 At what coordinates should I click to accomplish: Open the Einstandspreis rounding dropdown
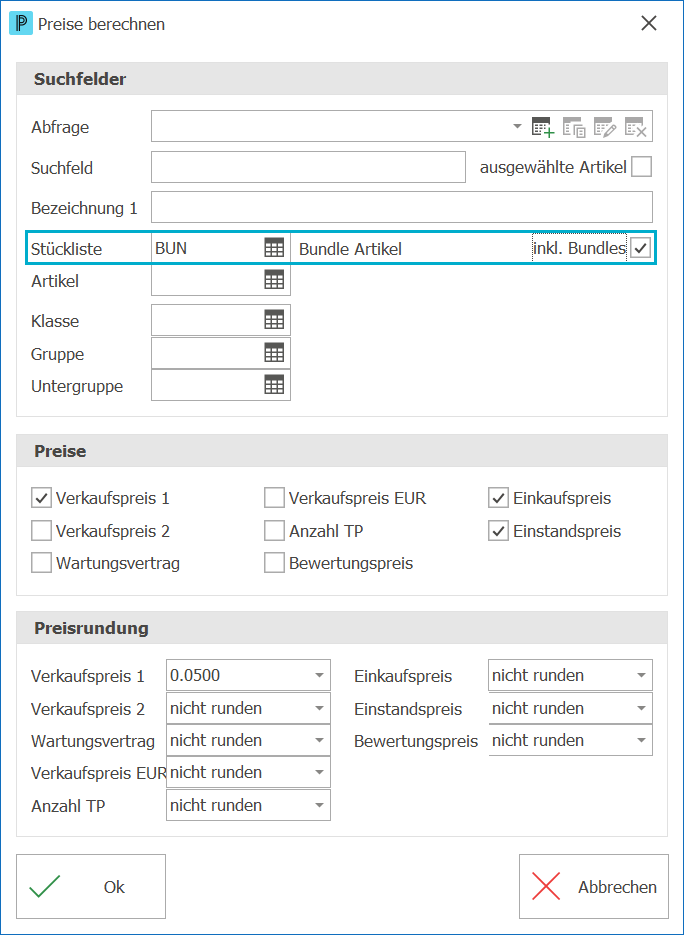(x=570, y=708)
